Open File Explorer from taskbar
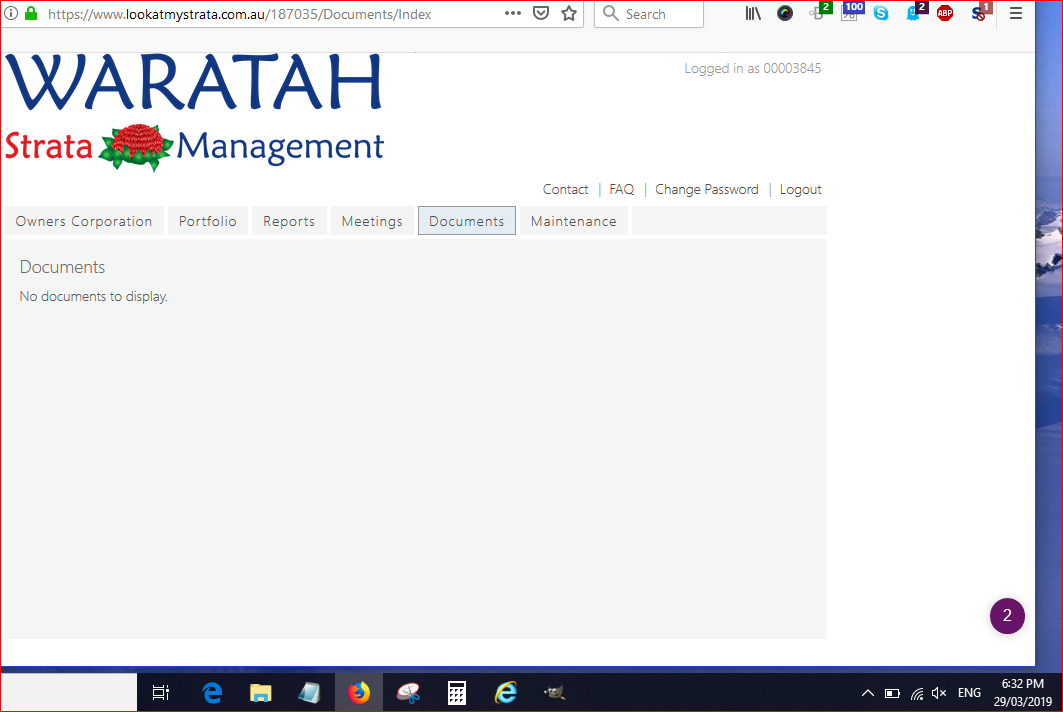Viewport: 1063px width, 712px height. point(260,692)
